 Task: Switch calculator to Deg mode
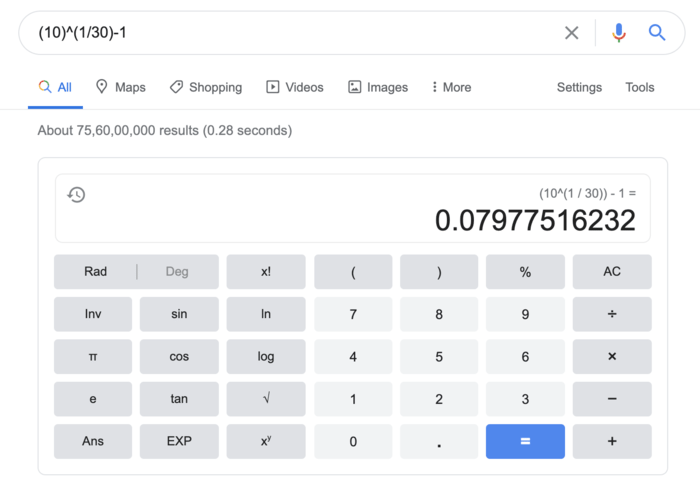click(177, 272)
